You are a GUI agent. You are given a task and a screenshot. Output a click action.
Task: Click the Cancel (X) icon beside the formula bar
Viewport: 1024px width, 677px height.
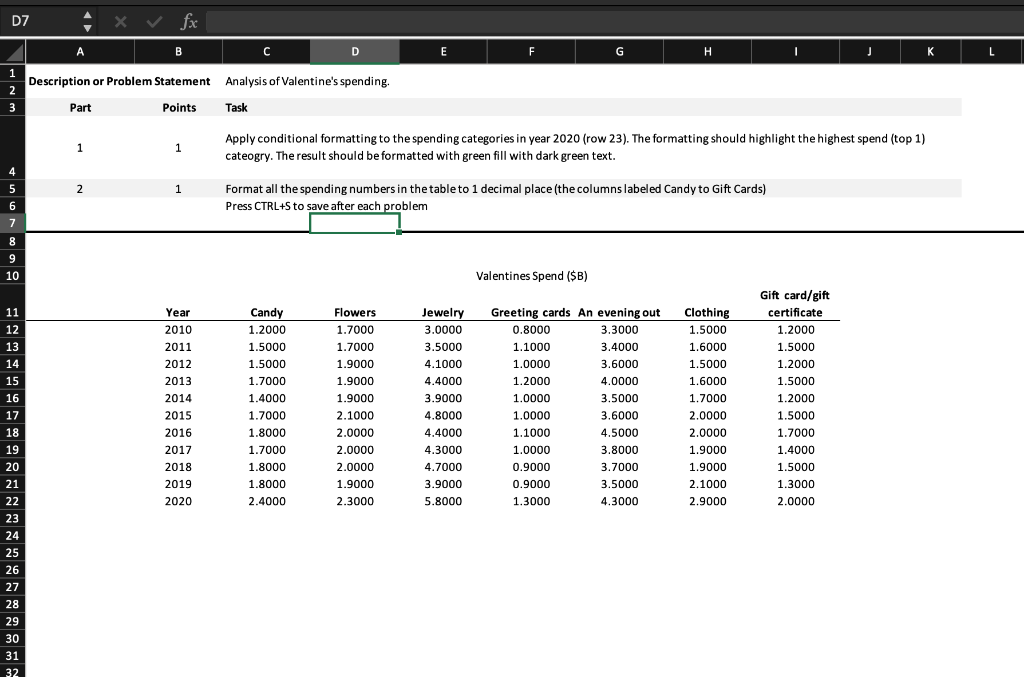click(119, 20)
